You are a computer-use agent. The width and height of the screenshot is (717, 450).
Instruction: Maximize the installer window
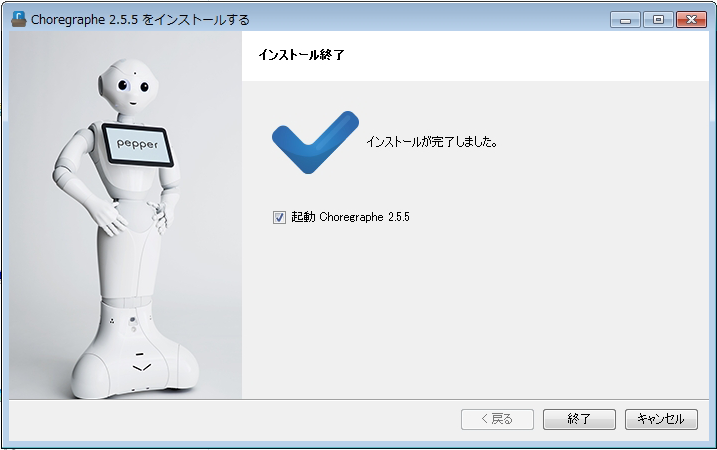657,19
